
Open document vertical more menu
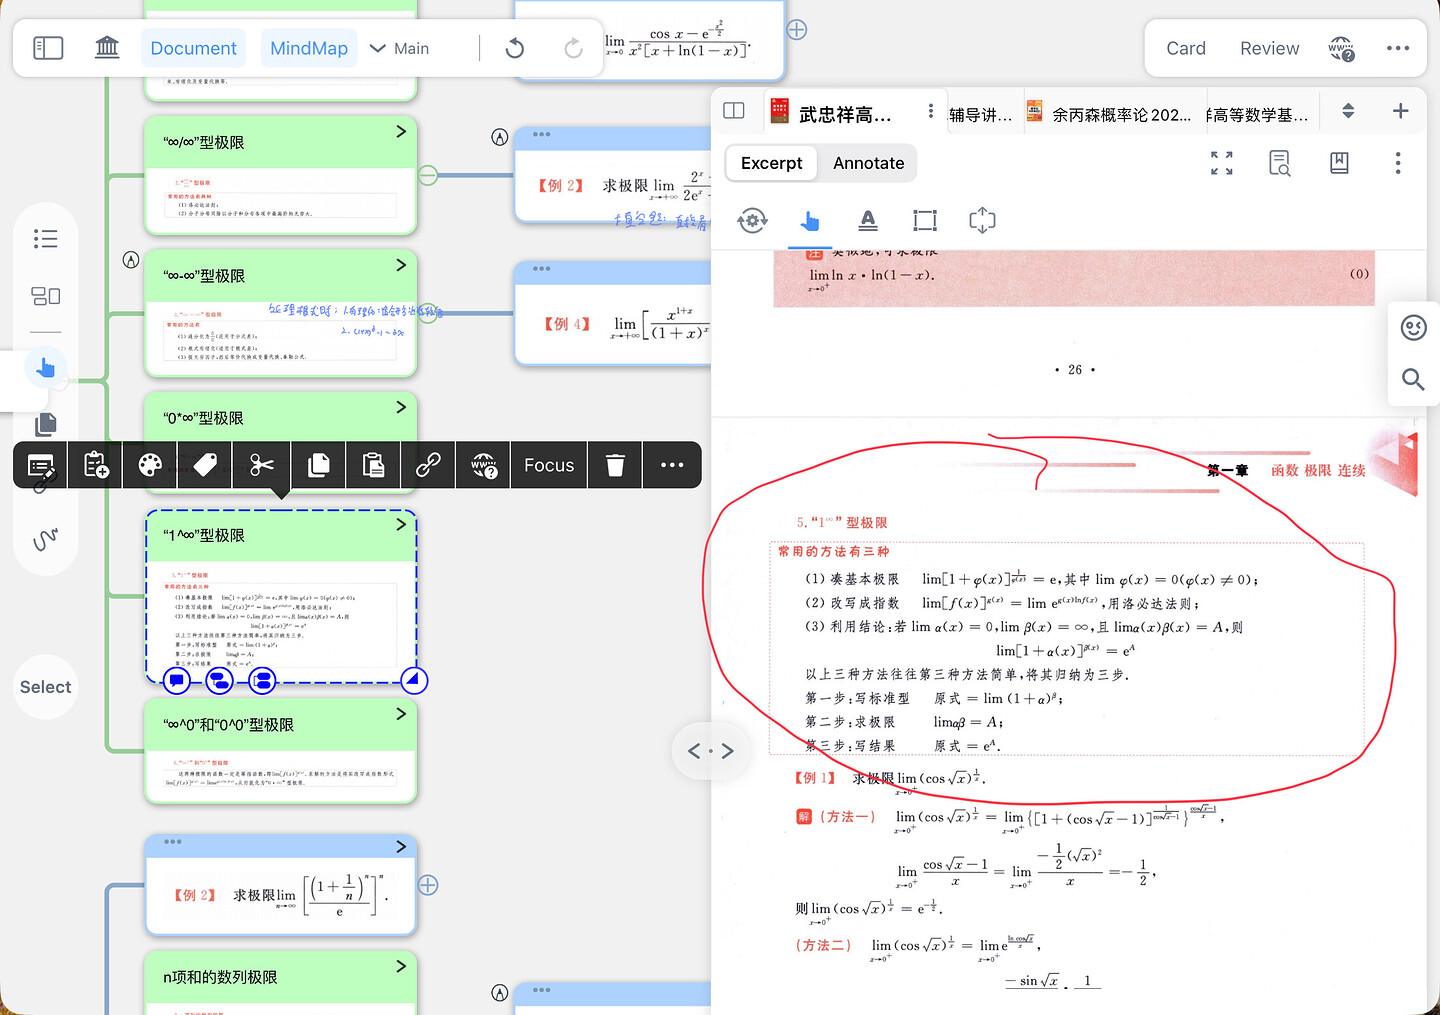point(1397,163)
